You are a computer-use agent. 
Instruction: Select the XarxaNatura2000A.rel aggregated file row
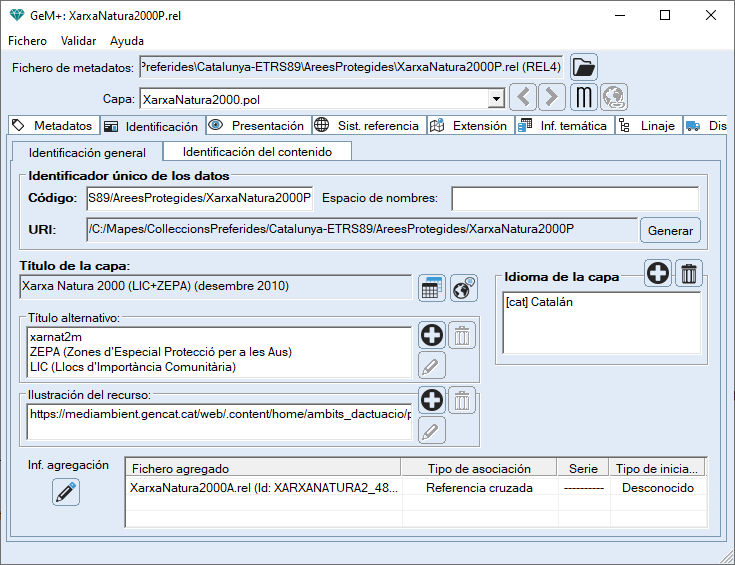[x=264, y=488]
